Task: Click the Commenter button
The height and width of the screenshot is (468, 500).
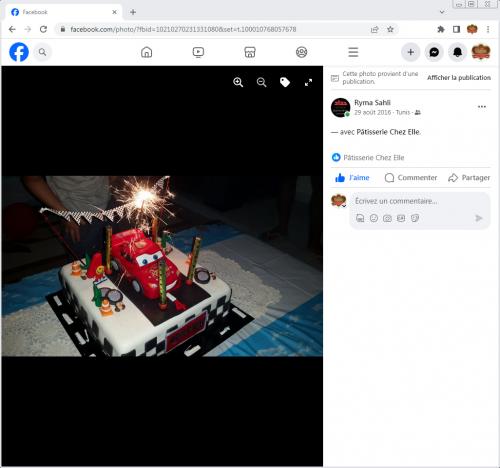Action: tap(411, 178)
